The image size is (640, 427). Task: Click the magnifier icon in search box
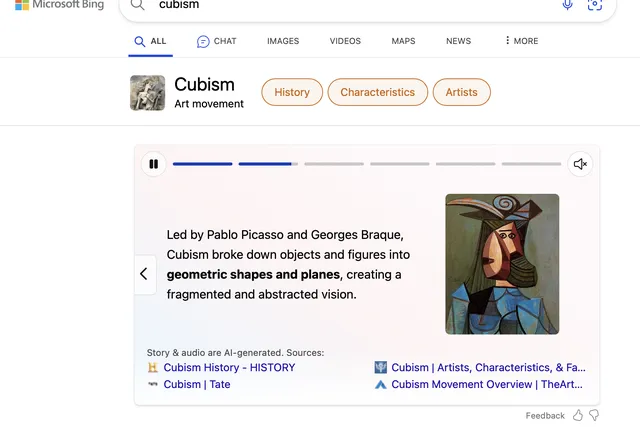click(x=138, y=5)
